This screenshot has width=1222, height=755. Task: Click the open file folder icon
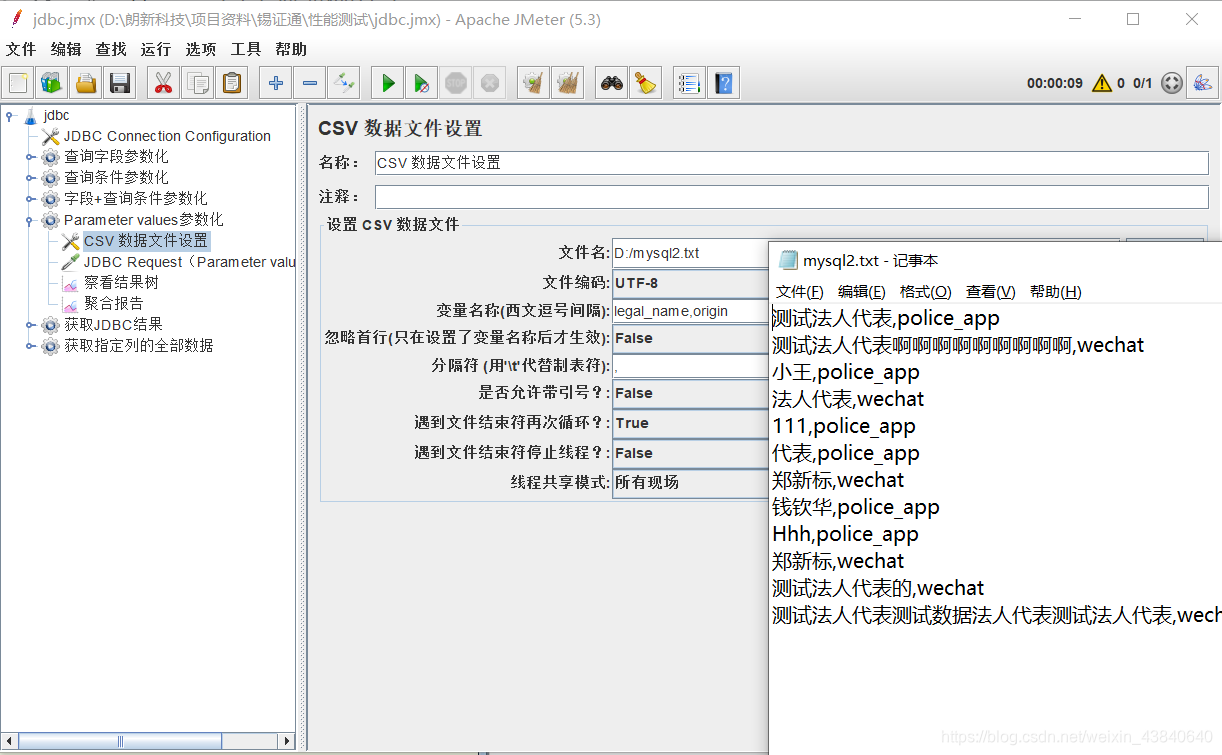(87, 83)
